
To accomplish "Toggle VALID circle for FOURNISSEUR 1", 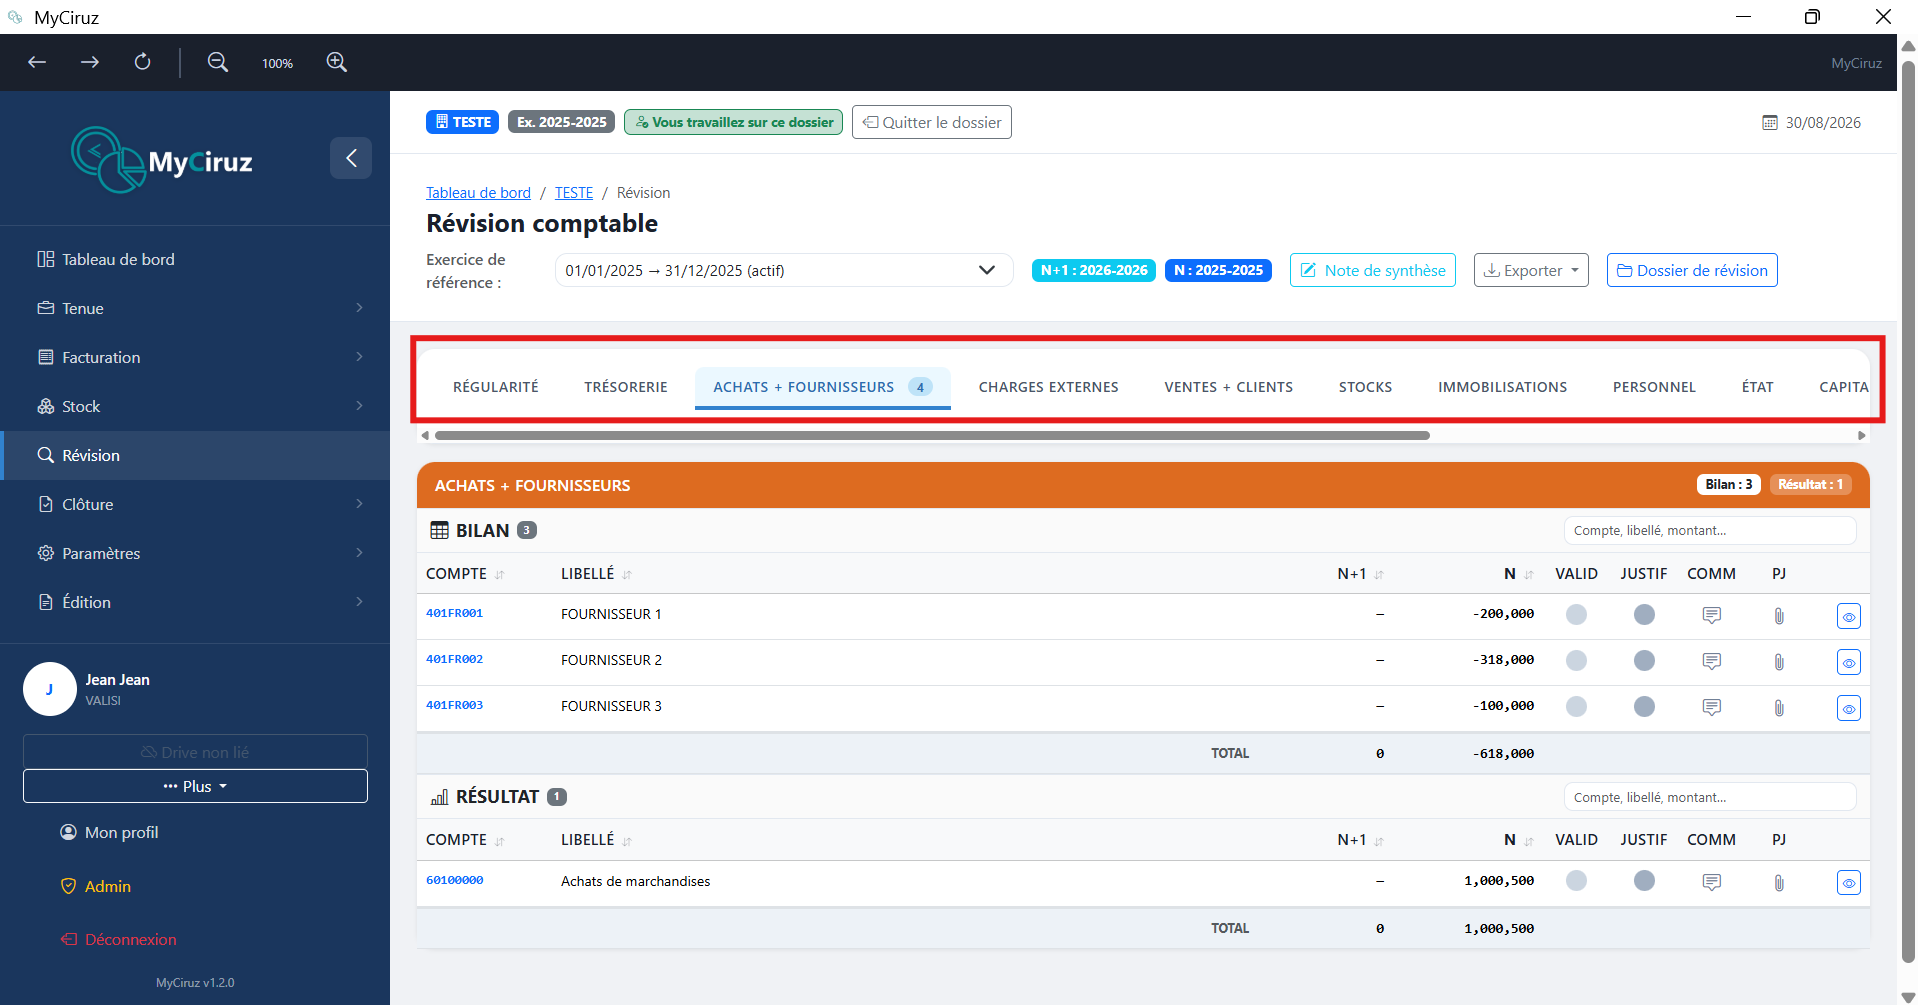I will pyautogui.click(x=1576, y=614).
